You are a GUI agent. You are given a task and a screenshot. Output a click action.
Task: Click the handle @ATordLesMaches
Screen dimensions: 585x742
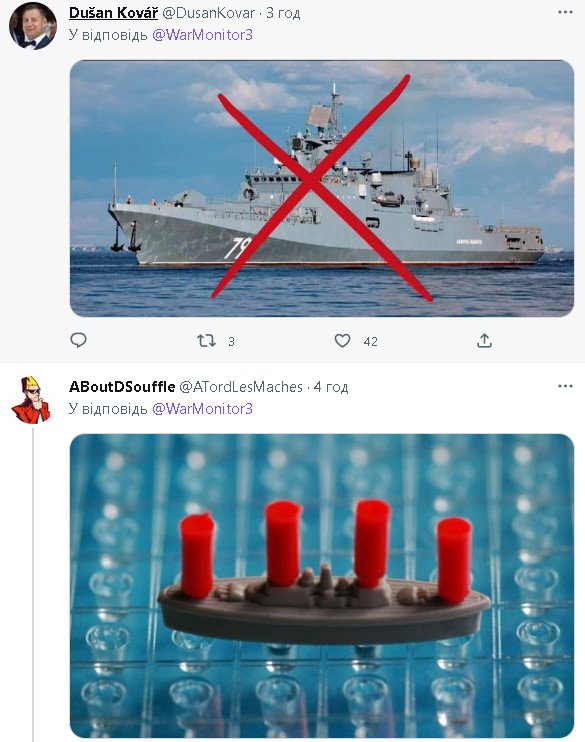(241, 387)
